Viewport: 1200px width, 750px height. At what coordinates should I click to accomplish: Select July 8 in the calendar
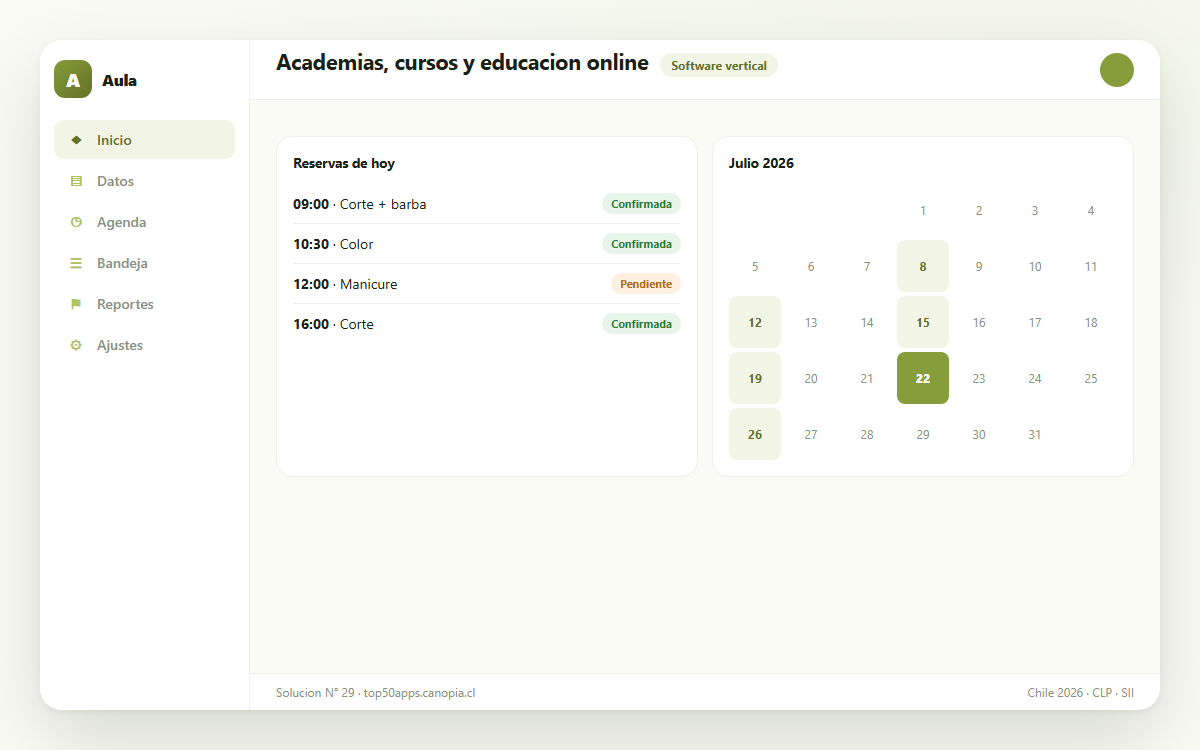pos(923,266)
